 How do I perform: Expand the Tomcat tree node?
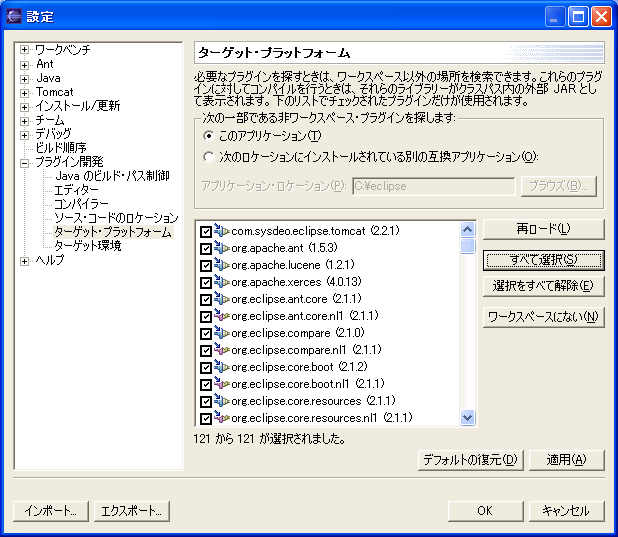[24, 93]
